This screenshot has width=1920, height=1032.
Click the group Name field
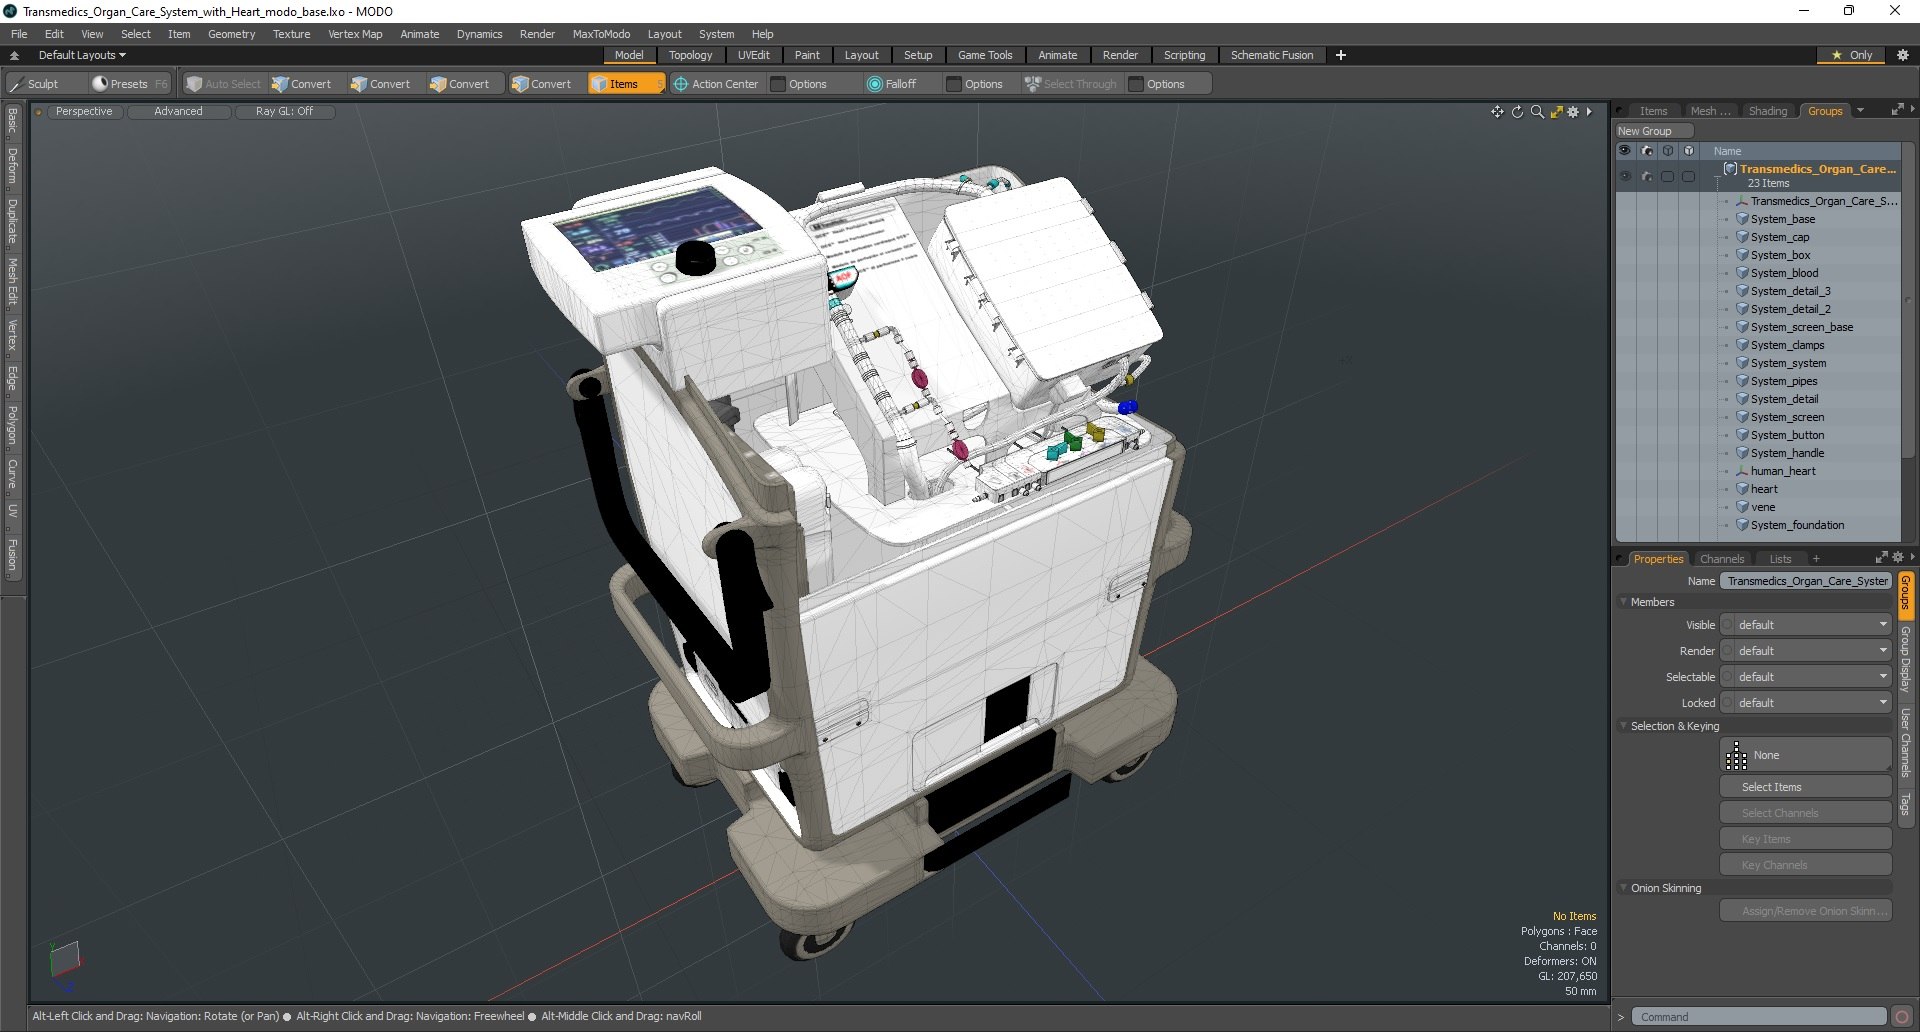1805,581
